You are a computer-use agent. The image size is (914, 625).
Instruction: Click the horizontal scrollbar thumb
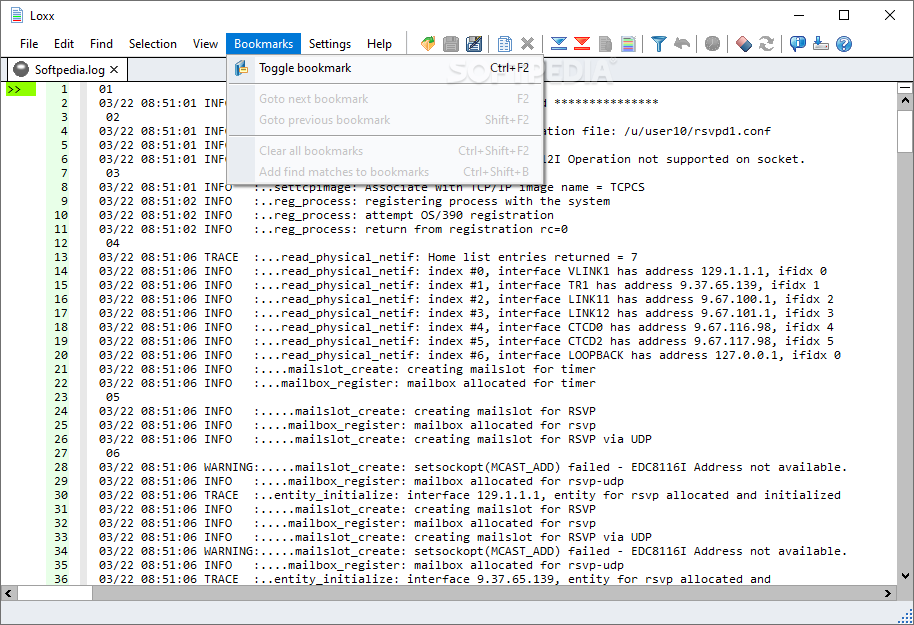click(55, 593)
